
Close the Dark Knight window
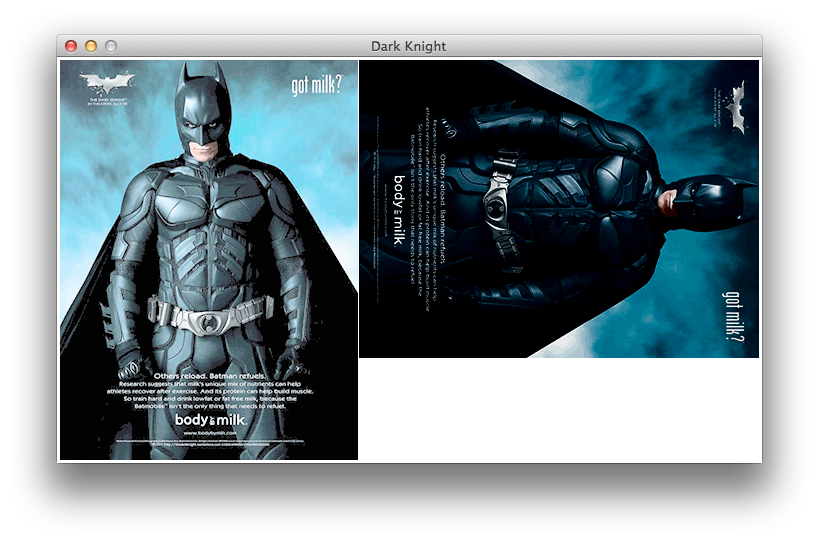(x=71, y=46)
